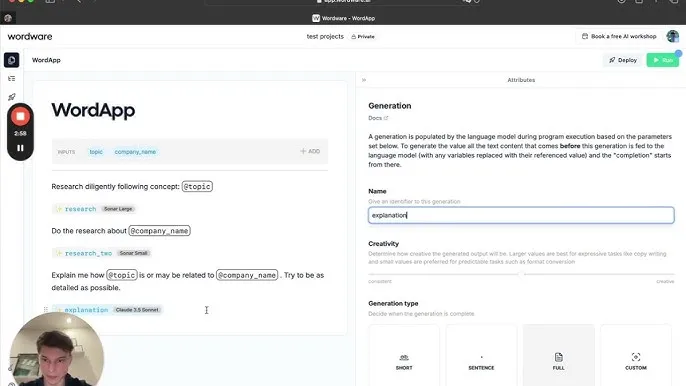Open the test projects breadcrumb

coord(325,36)
